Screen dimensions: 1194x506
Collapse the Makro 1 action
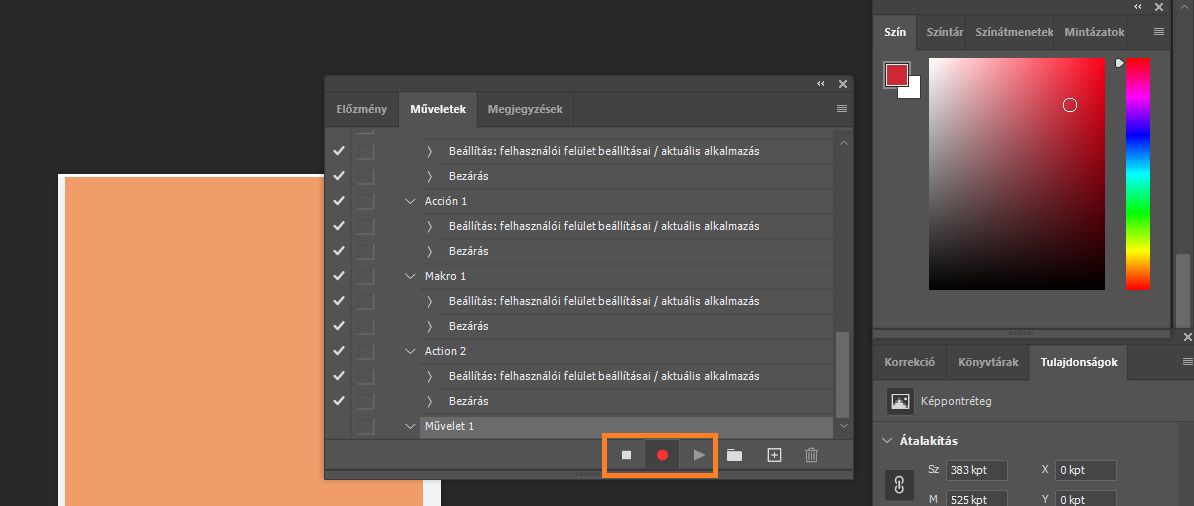click(410, 276)
